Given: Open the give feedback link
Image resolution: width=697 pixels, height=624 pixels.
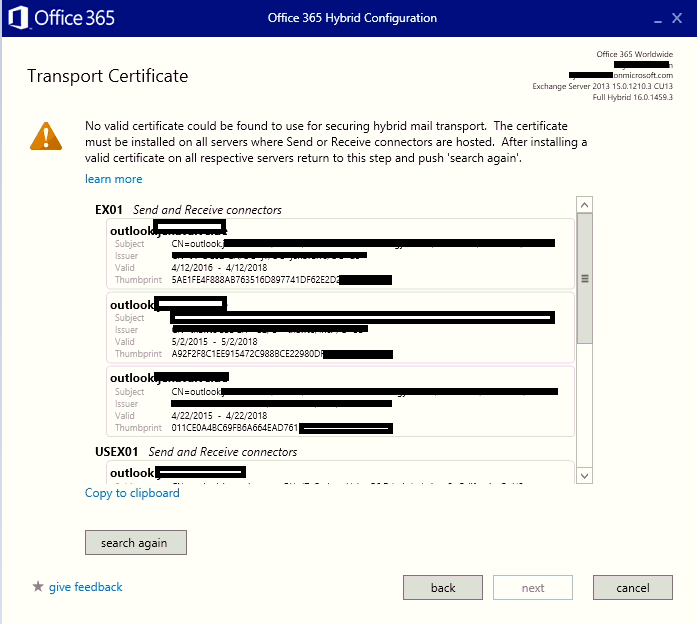Looking at the screenshot, I should (85, 587).
